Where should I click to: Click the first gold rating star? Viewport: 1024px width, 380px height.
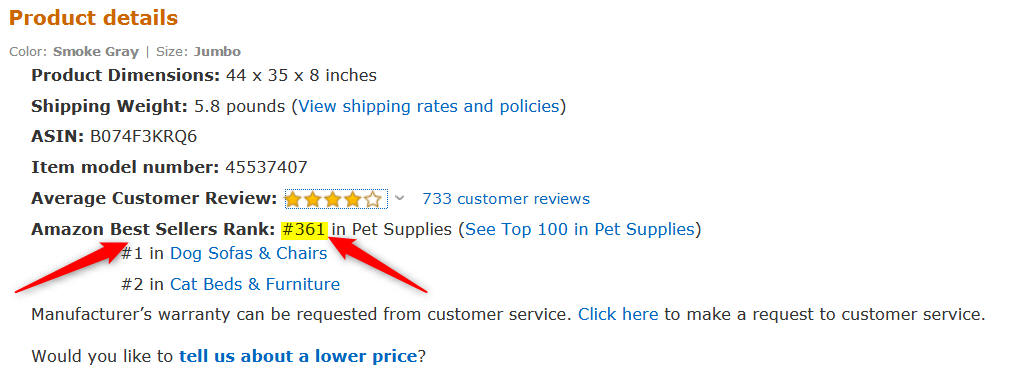click(x=294, y=199)
